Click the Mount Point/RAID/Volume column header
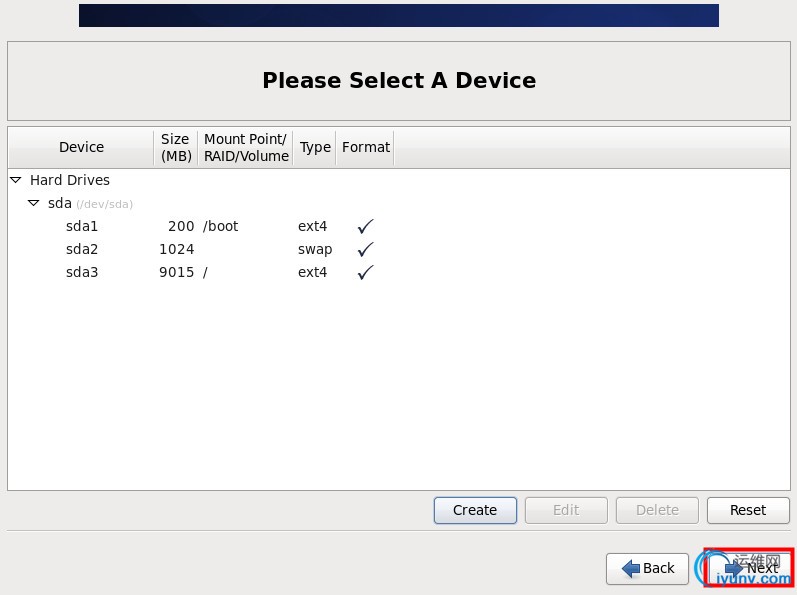 point(246,147)
